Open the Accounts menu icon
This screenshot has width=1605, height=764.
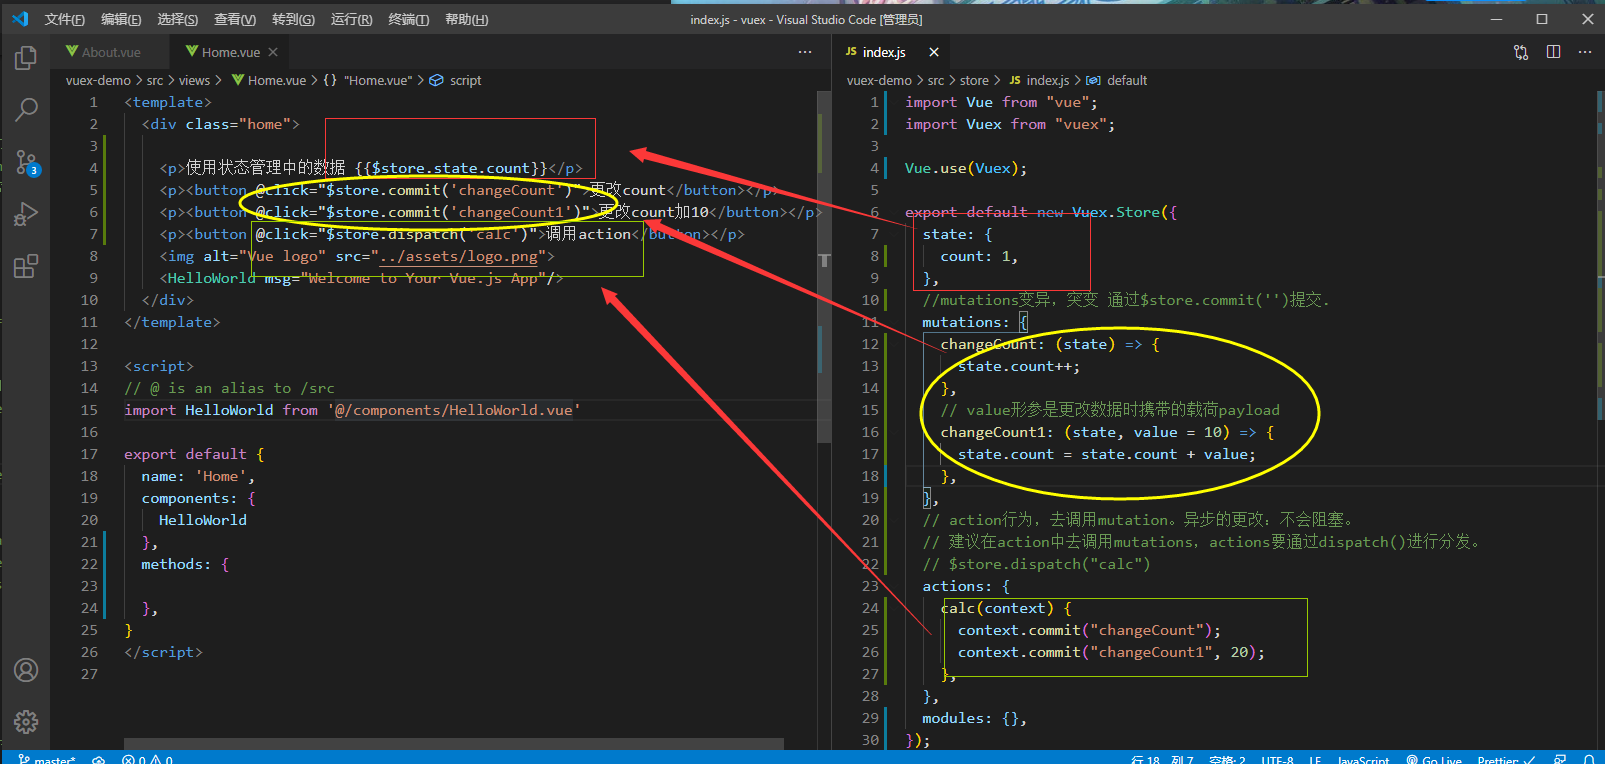(x=26, y=670)
